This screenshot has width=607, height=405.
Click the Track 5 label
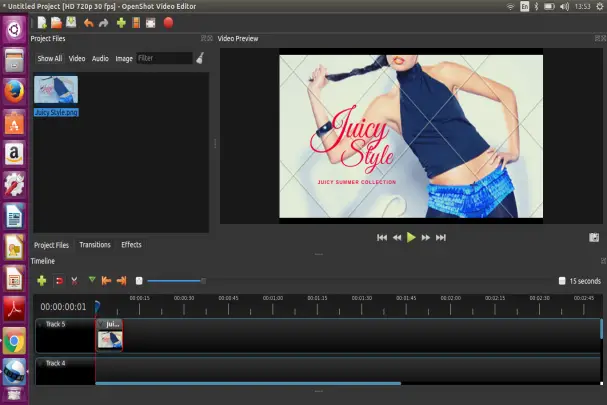click(x=55, y=324)
